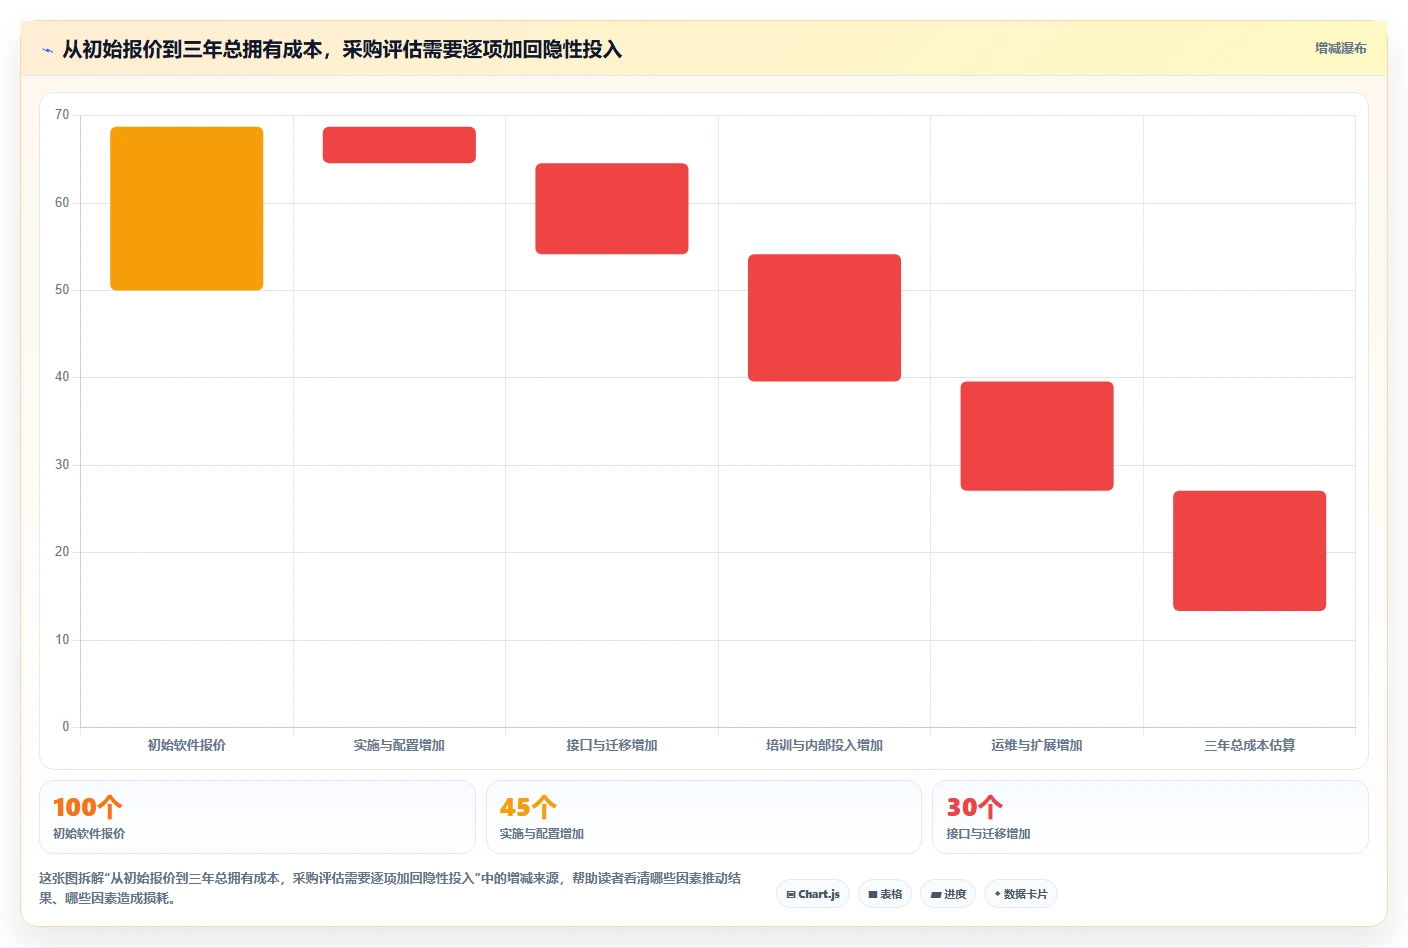Click the y-axis value 70

62,115
